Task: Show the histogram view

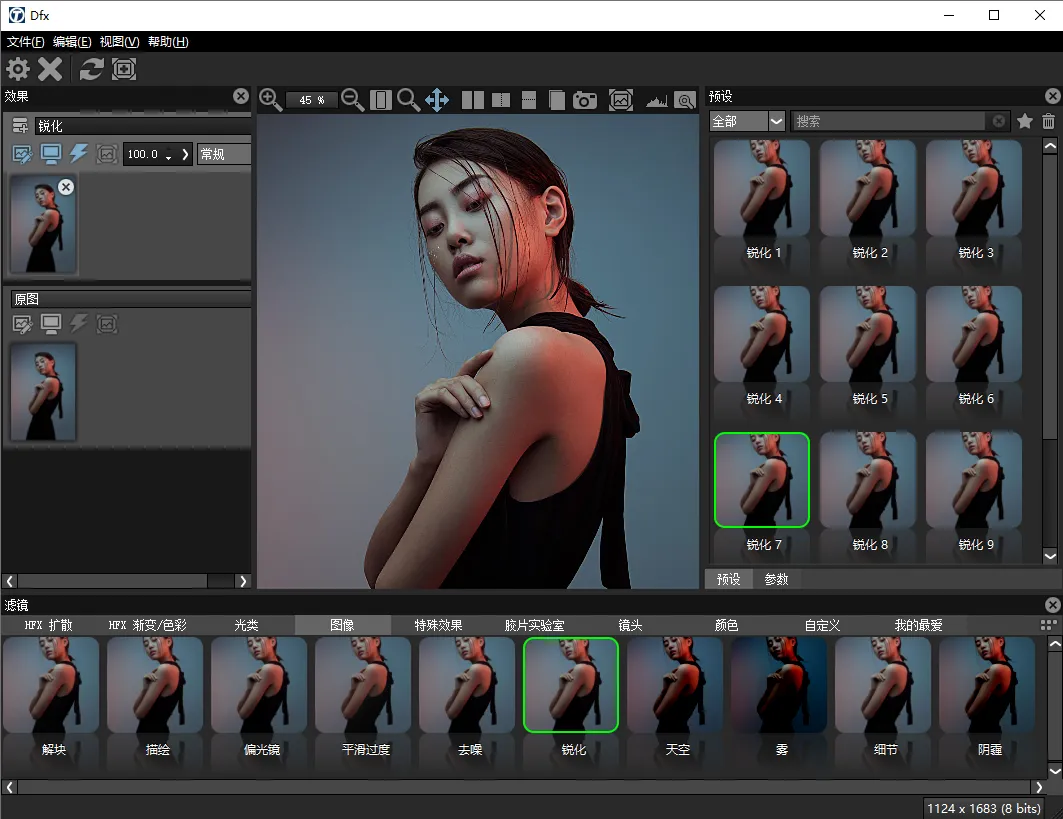Action: point(656,100)
